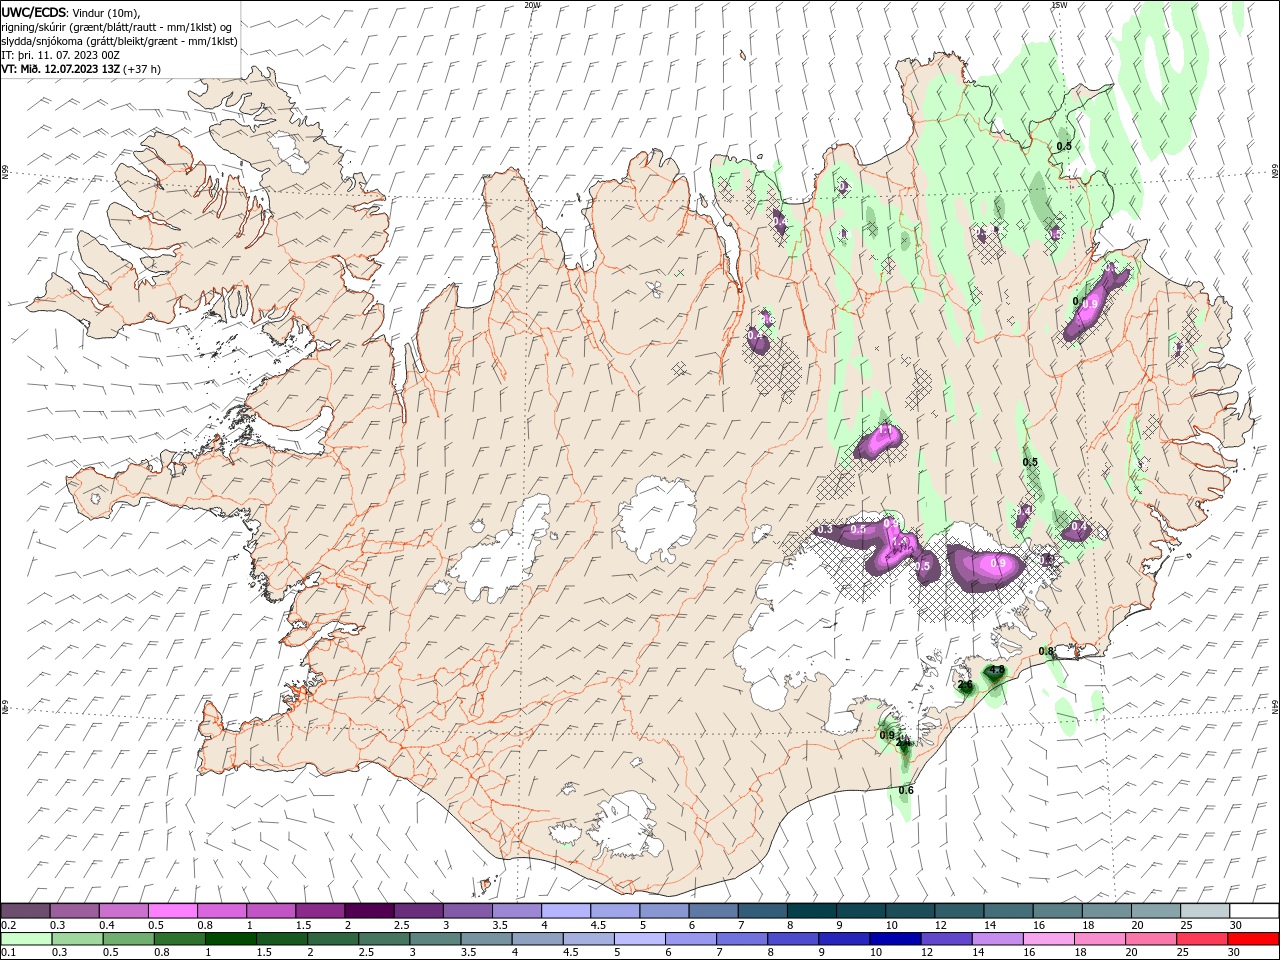Screen dimensions: 1280x960
Task: Click the '0.3' value on the purple snow patch
Action: click(x=825, y=529)
